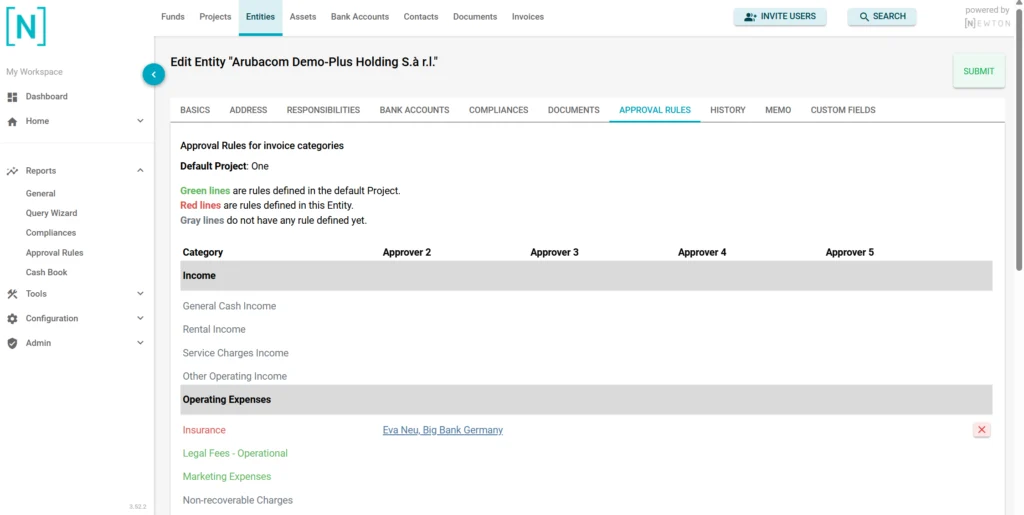Image resolution: width=1024 pixels, height=515 pixels.
Task: Click the Tools wrench icon
Action: pos(12,294)
